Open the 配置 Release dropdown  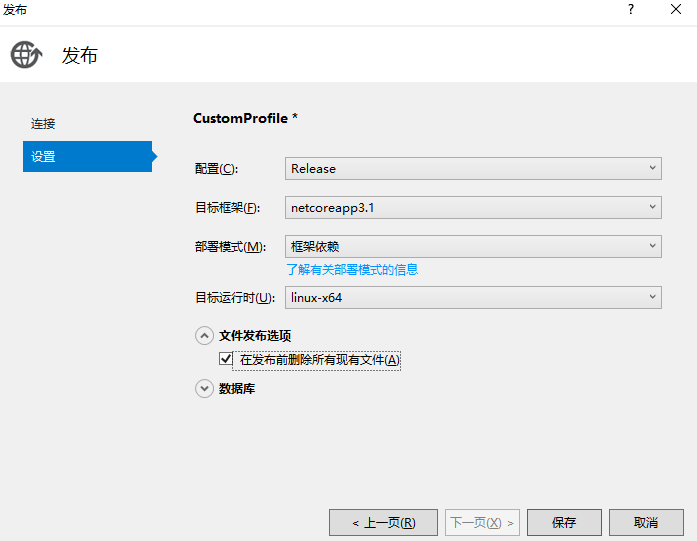coord(473,168)
